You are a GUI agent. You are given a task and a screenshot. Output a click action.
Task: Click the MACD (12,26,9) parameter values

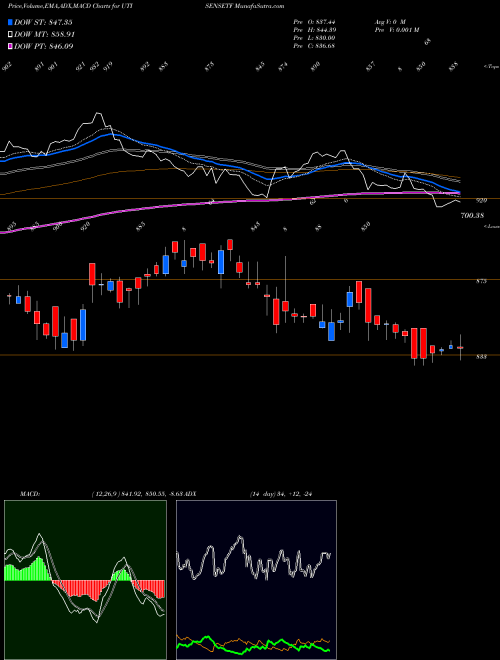click(136, 493)
